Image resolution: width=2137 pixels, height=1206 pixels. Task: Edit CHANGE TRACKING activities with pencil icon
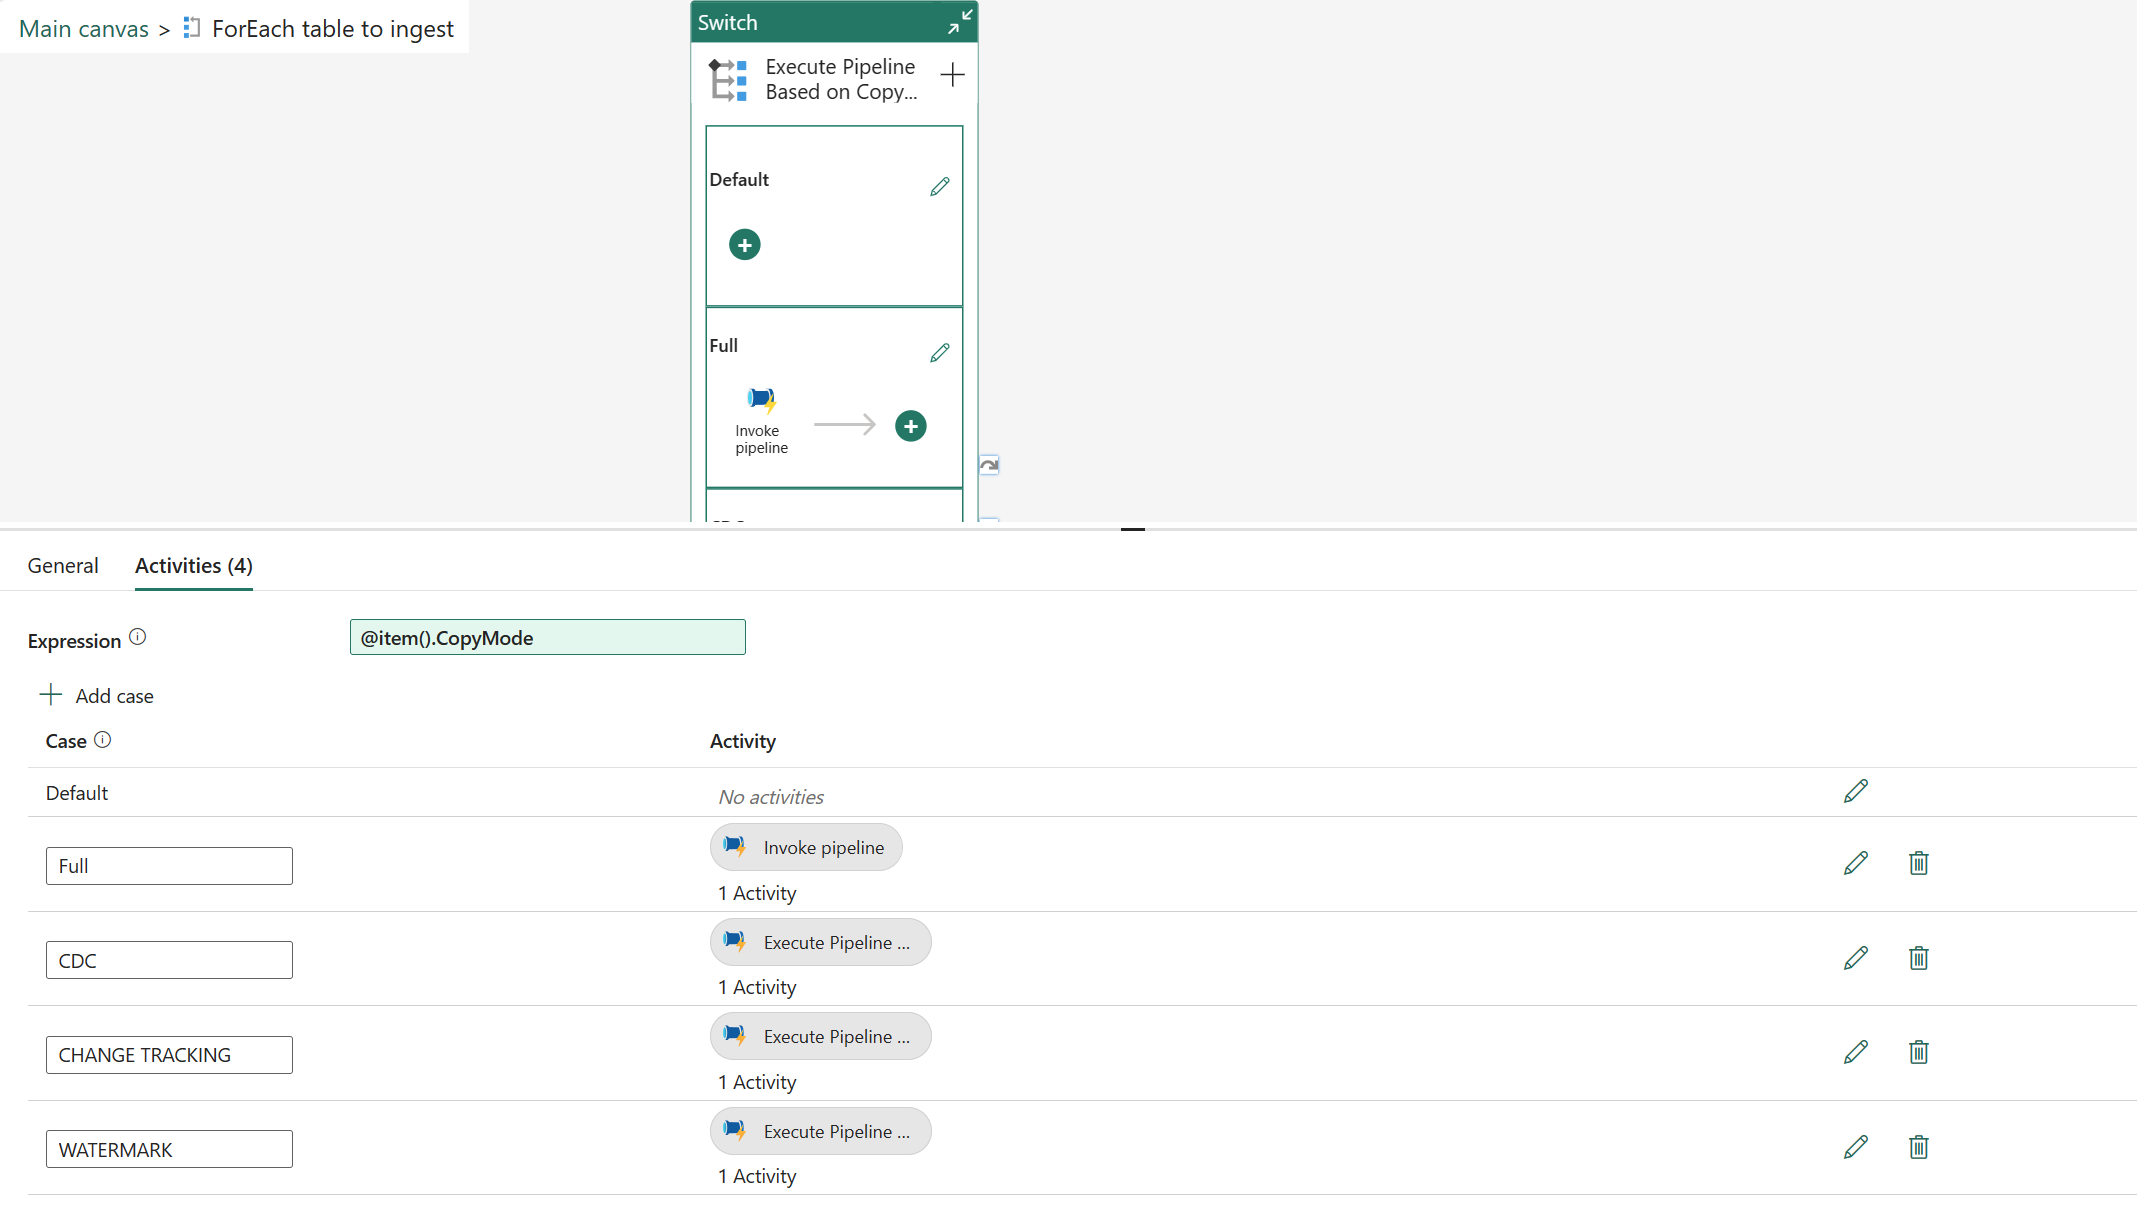1855,1052
